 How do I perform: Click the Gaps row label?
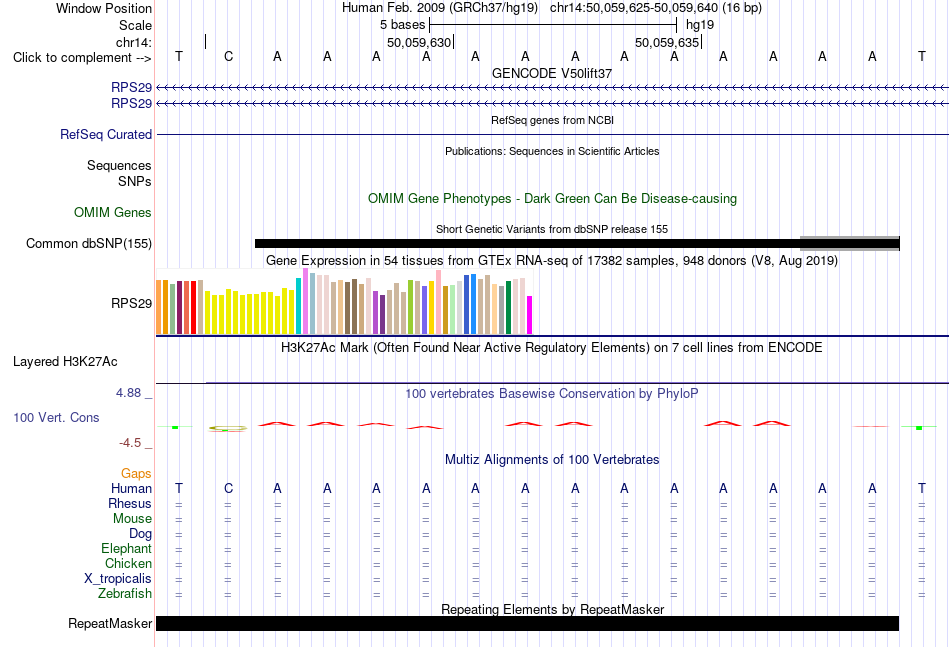coord(136,474)
